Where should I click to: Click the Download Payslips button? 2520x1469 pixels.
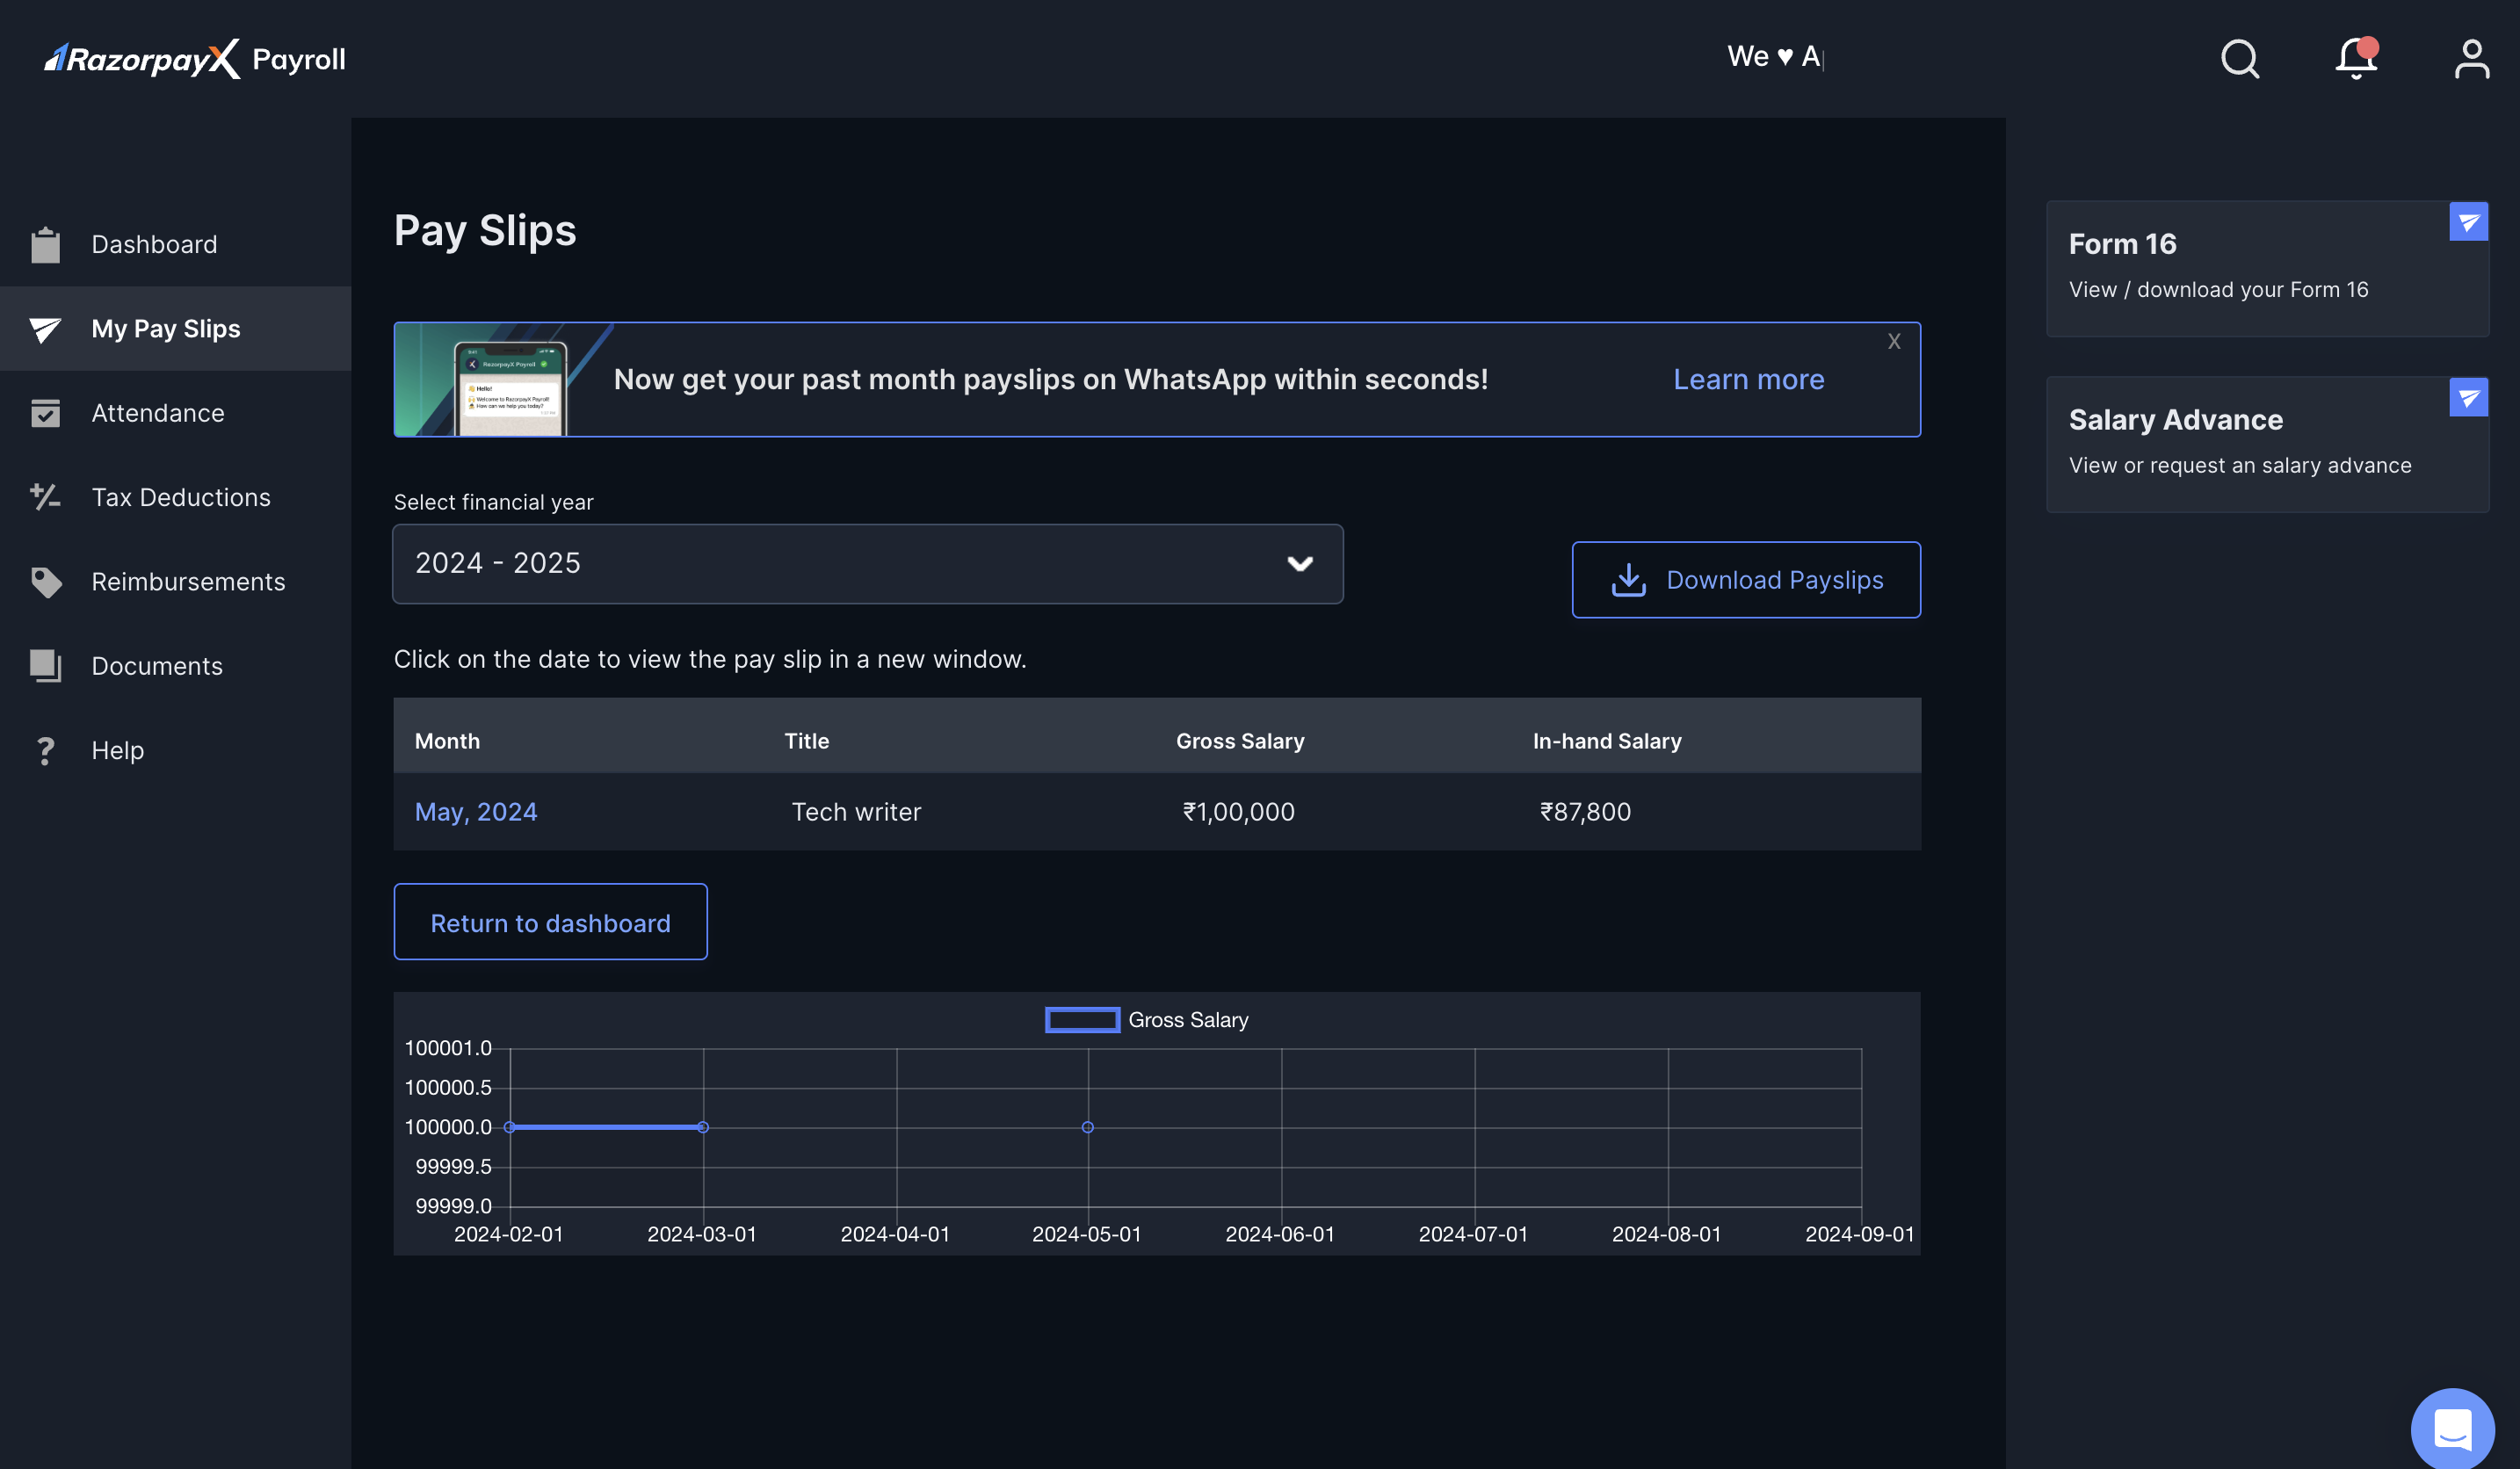1745,579
